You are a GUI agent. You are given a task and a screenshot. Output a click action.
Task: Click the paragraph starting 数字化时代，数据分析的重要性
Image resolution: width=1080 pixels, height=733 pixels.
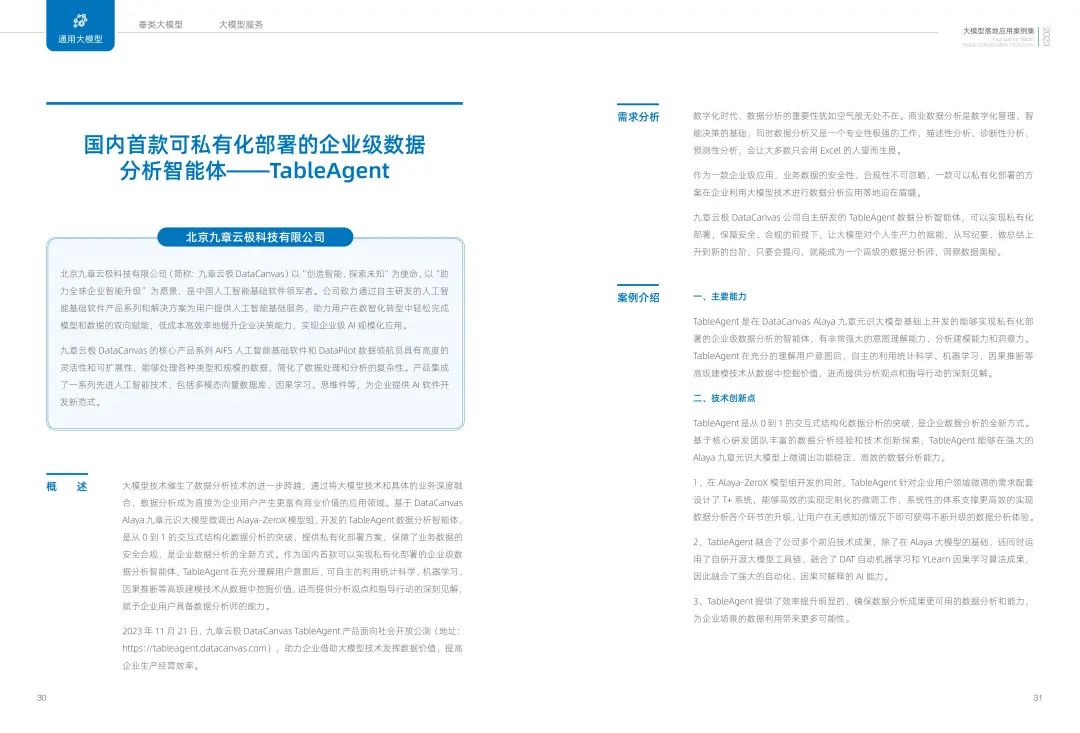(863, 133)
